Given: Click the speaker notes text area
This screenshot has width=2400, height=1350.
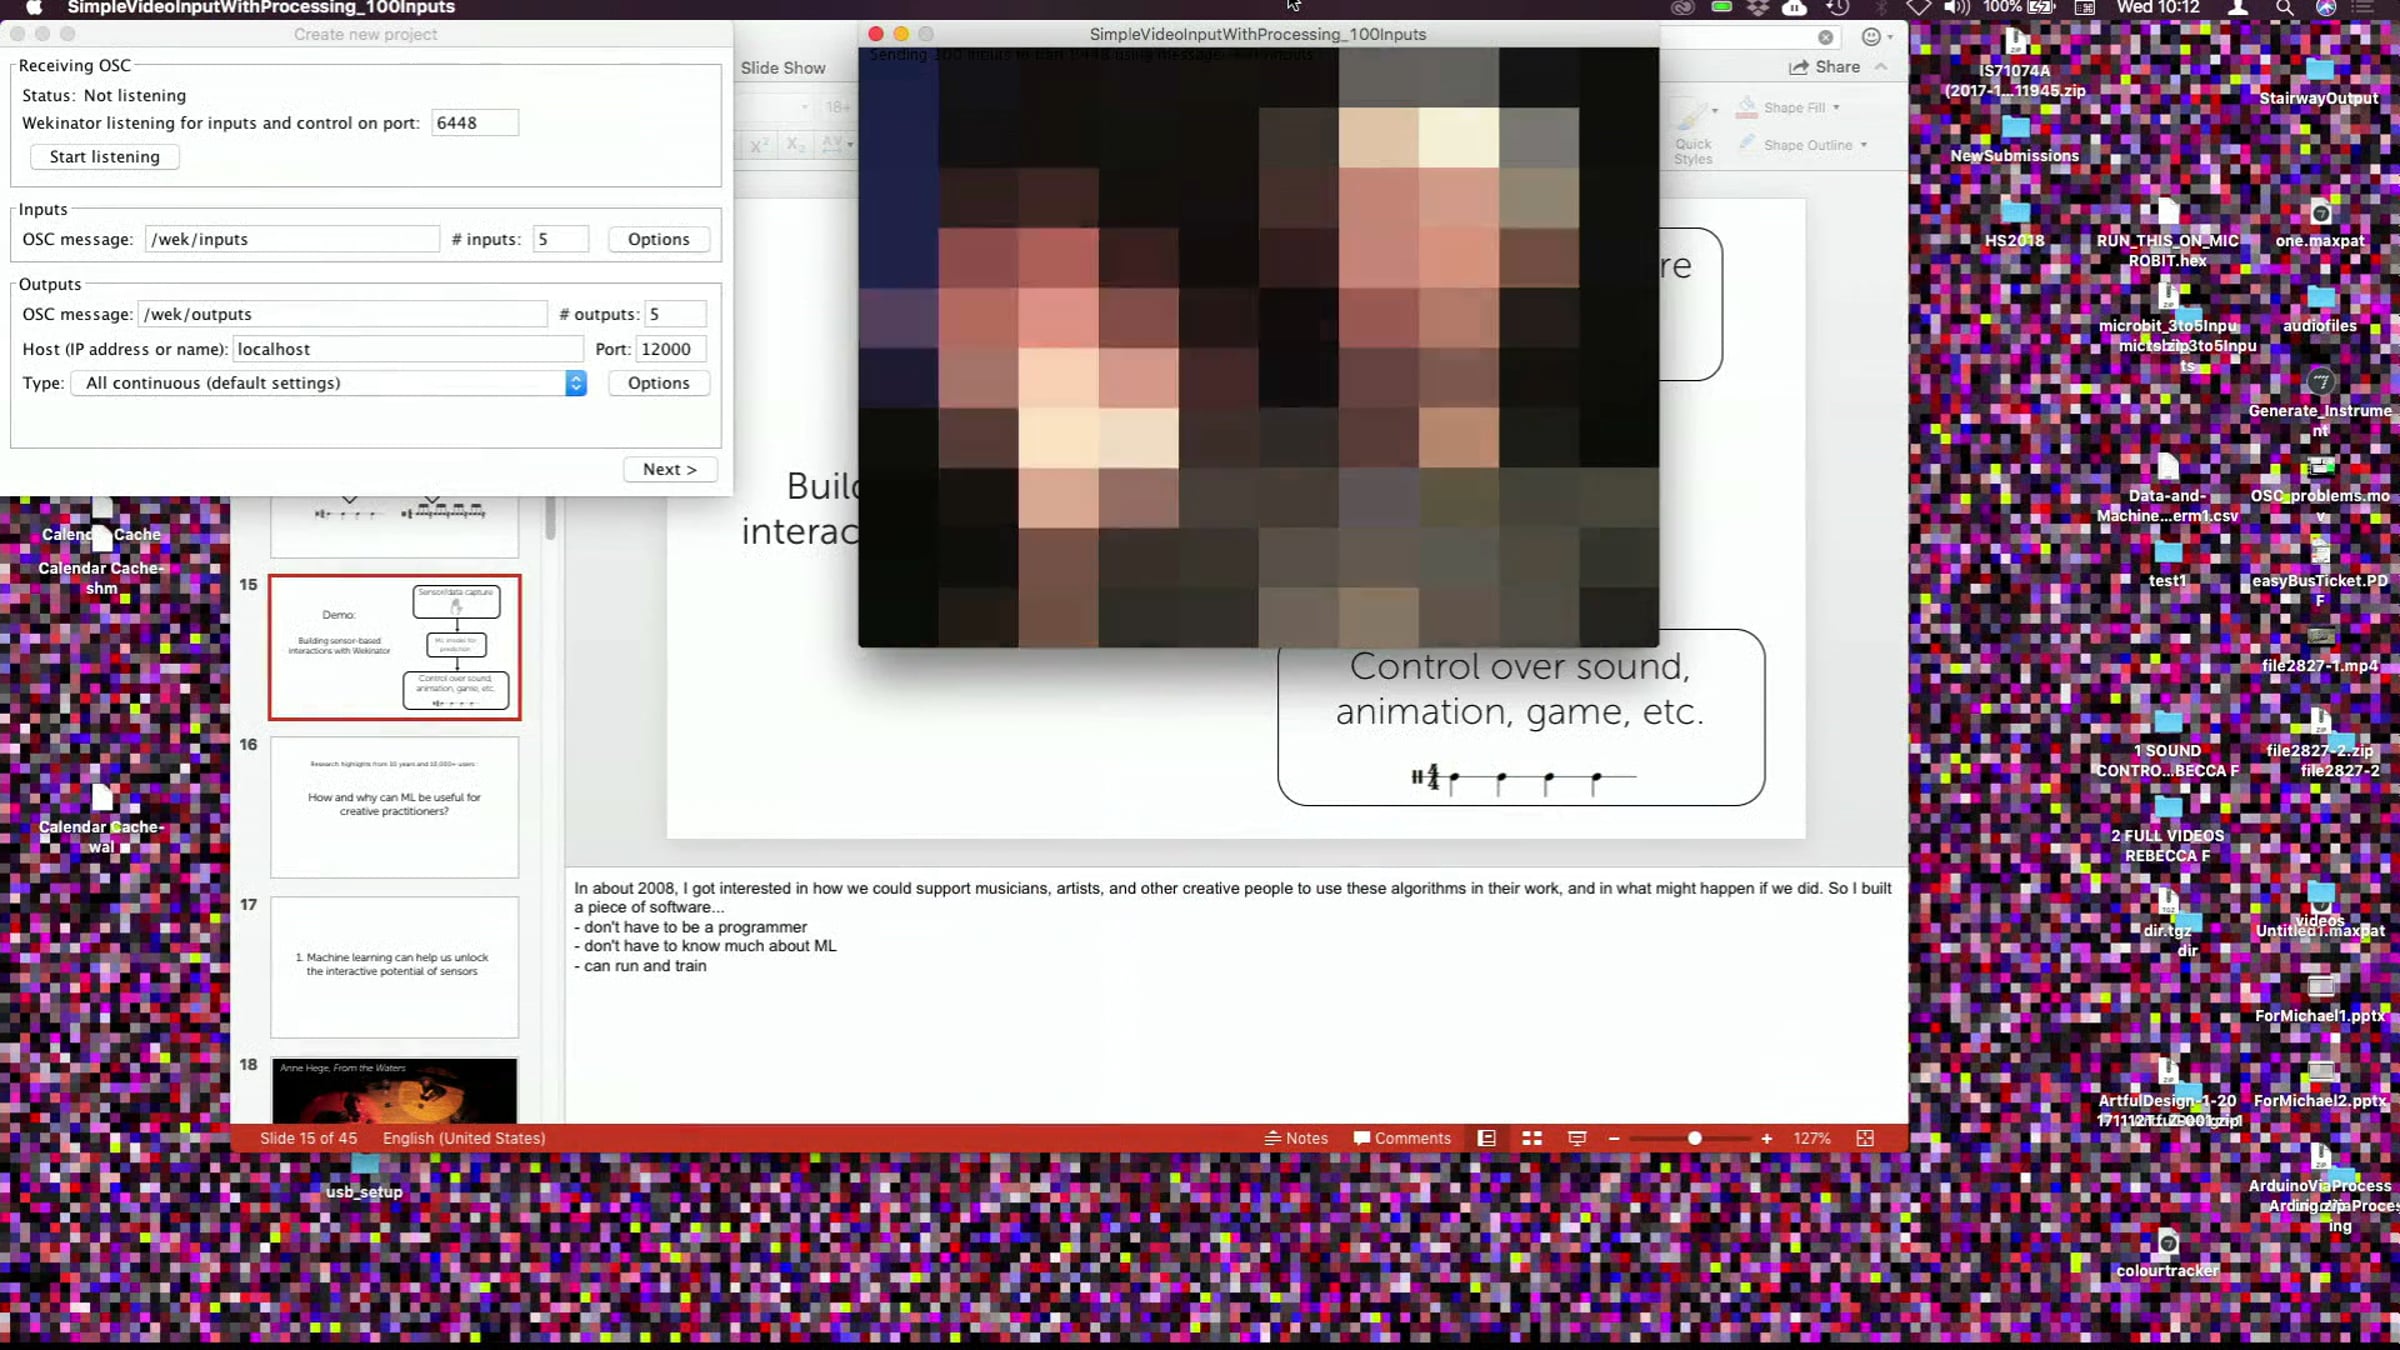Looking at the screenshot, I should pyautogui.click(x=1236, y=995).
